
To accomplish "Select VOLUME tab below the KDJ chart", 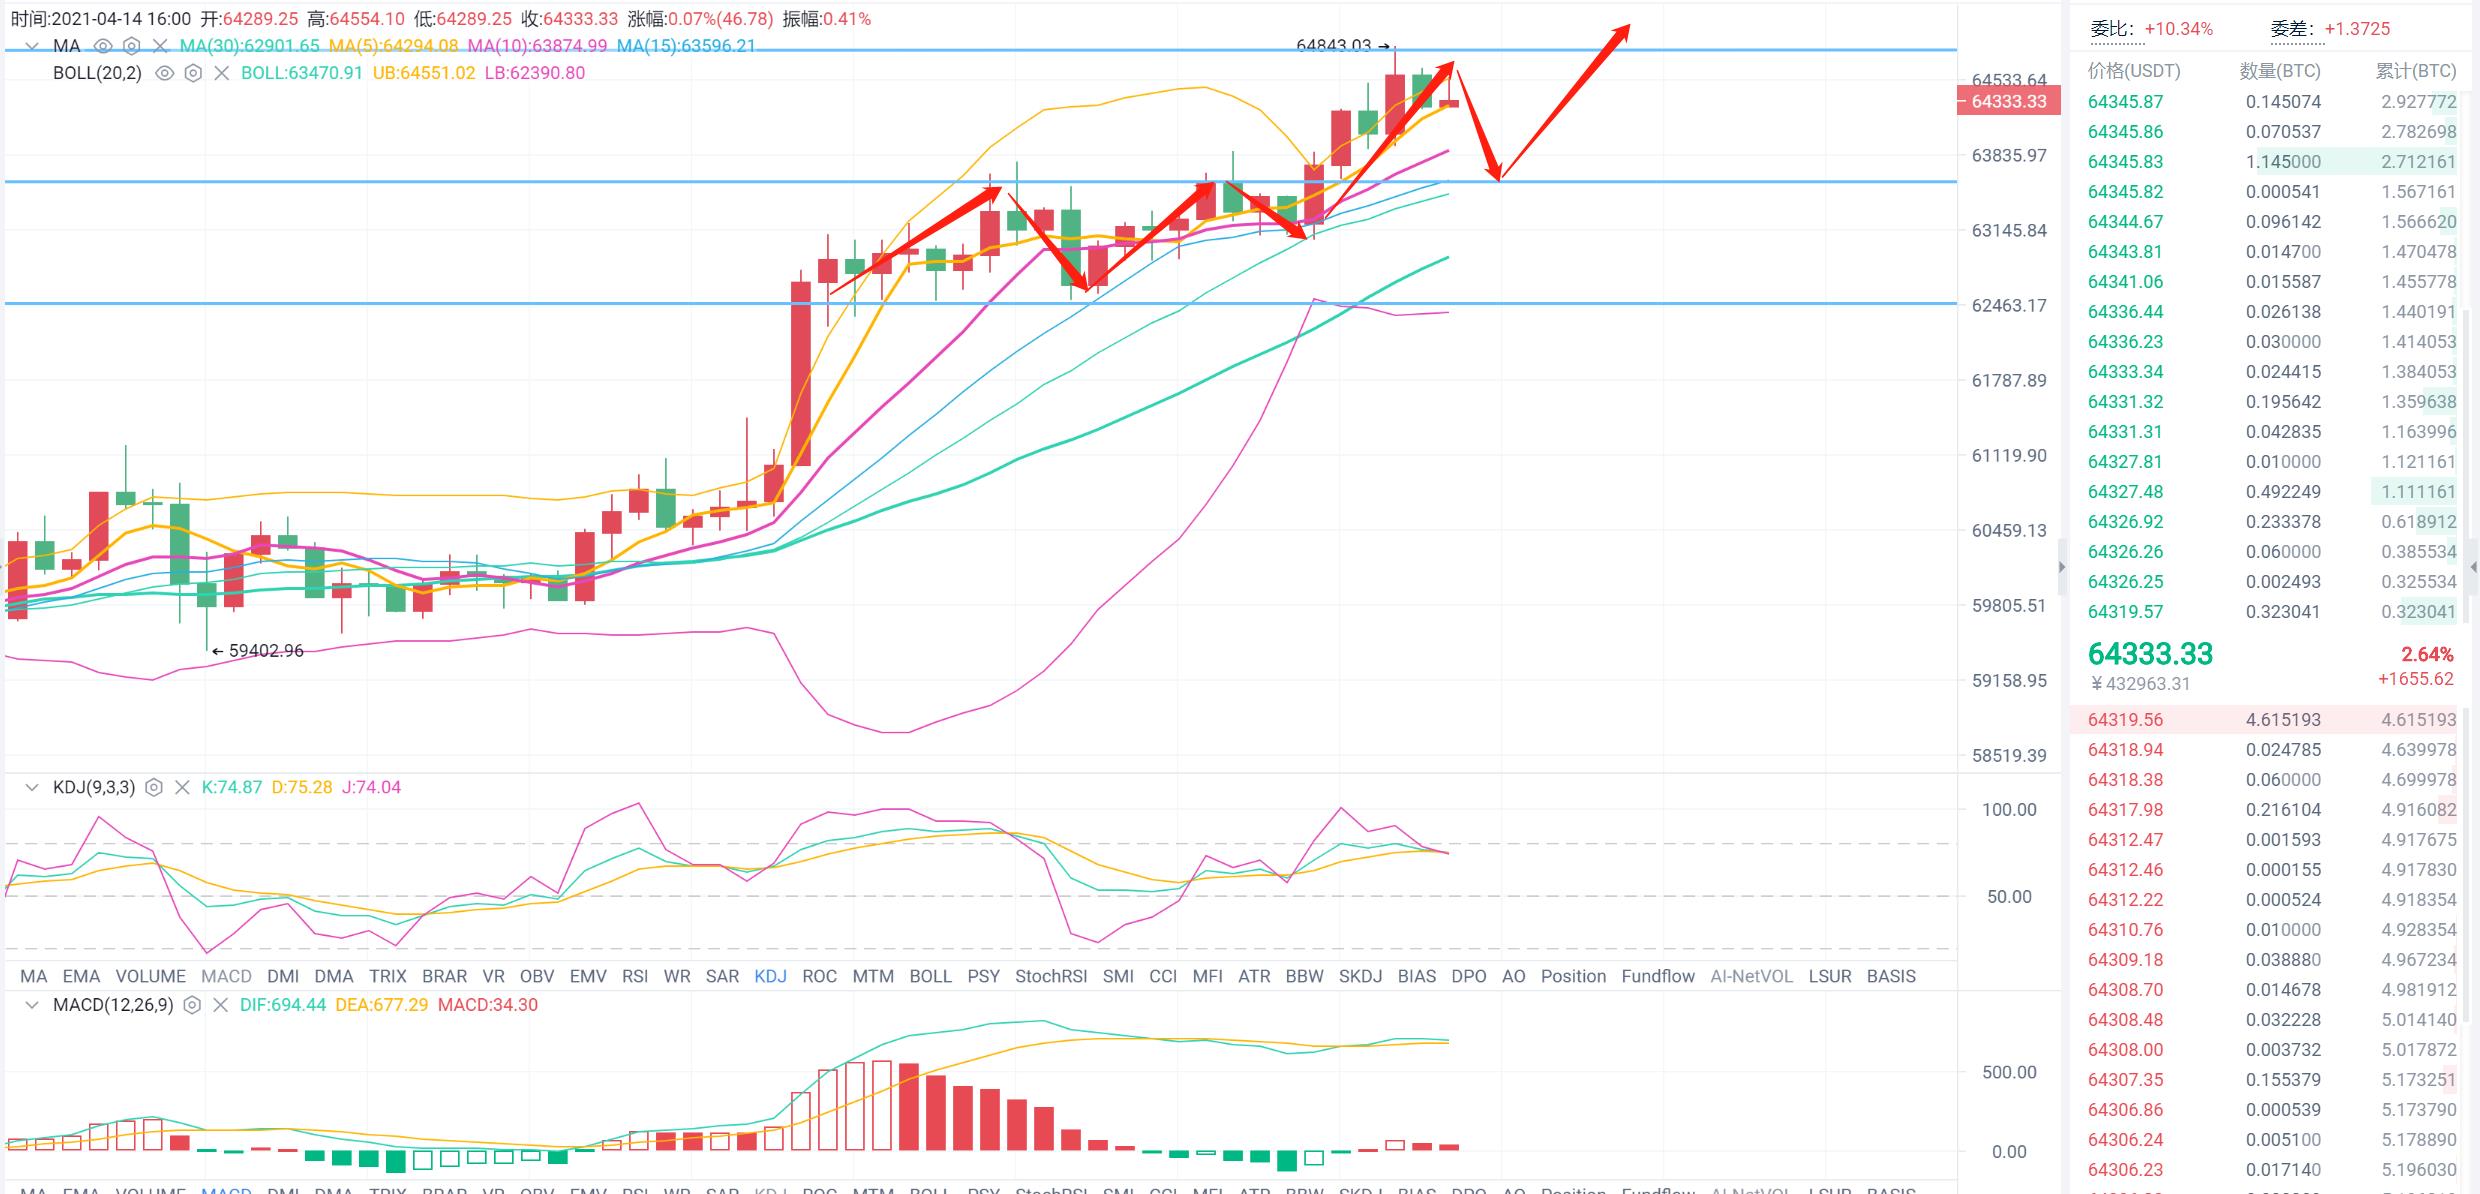I will (150, 976).
